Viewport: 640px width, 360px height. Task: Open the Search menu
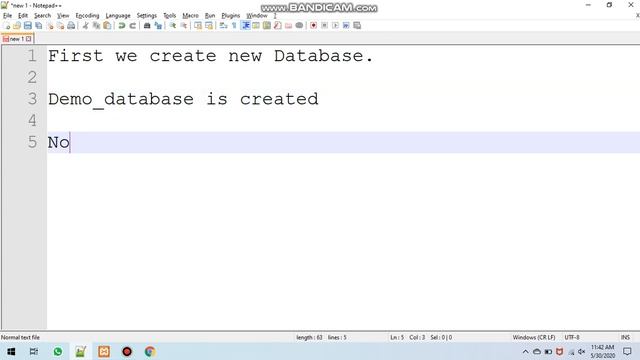click(x=42, y=16)
